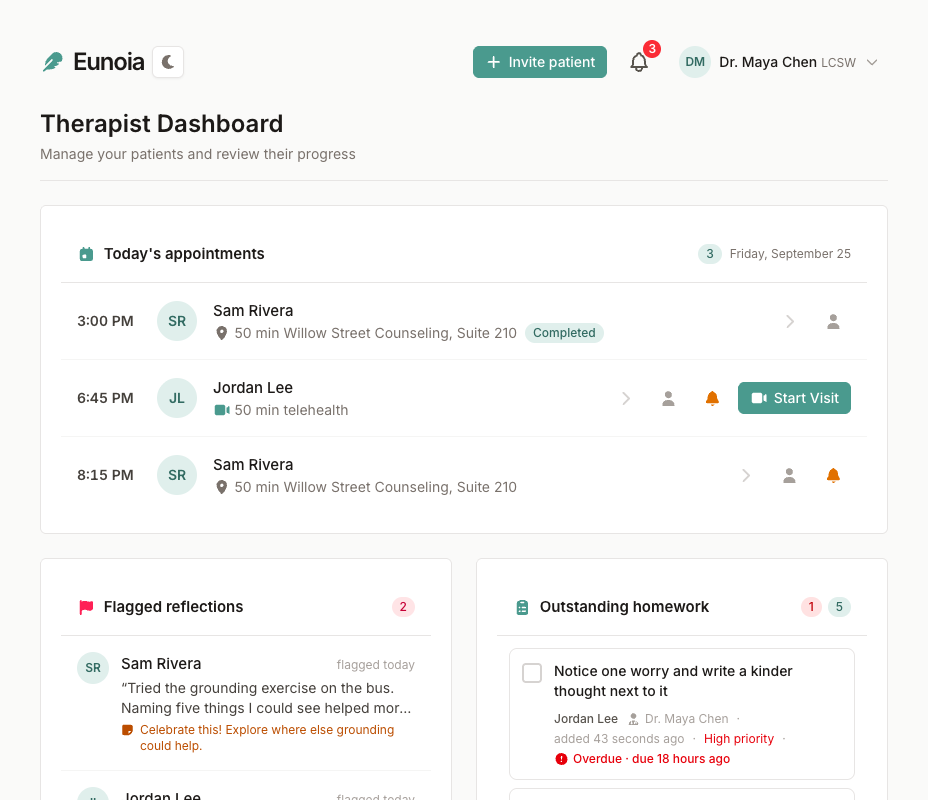Click Sam Rivera name in 8:15 PM row
The height and width of the screenshot is (800, 928).
253,464
